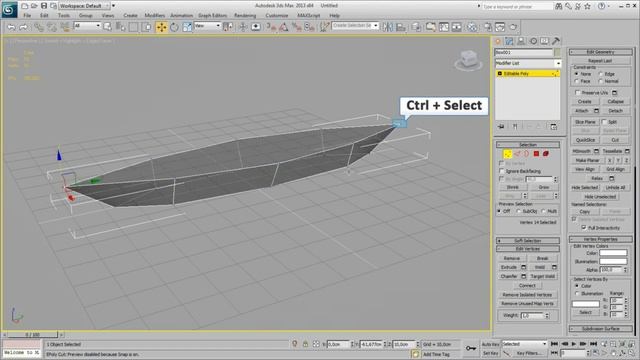Select Element sub-object level icon

(x=546, y=154)
